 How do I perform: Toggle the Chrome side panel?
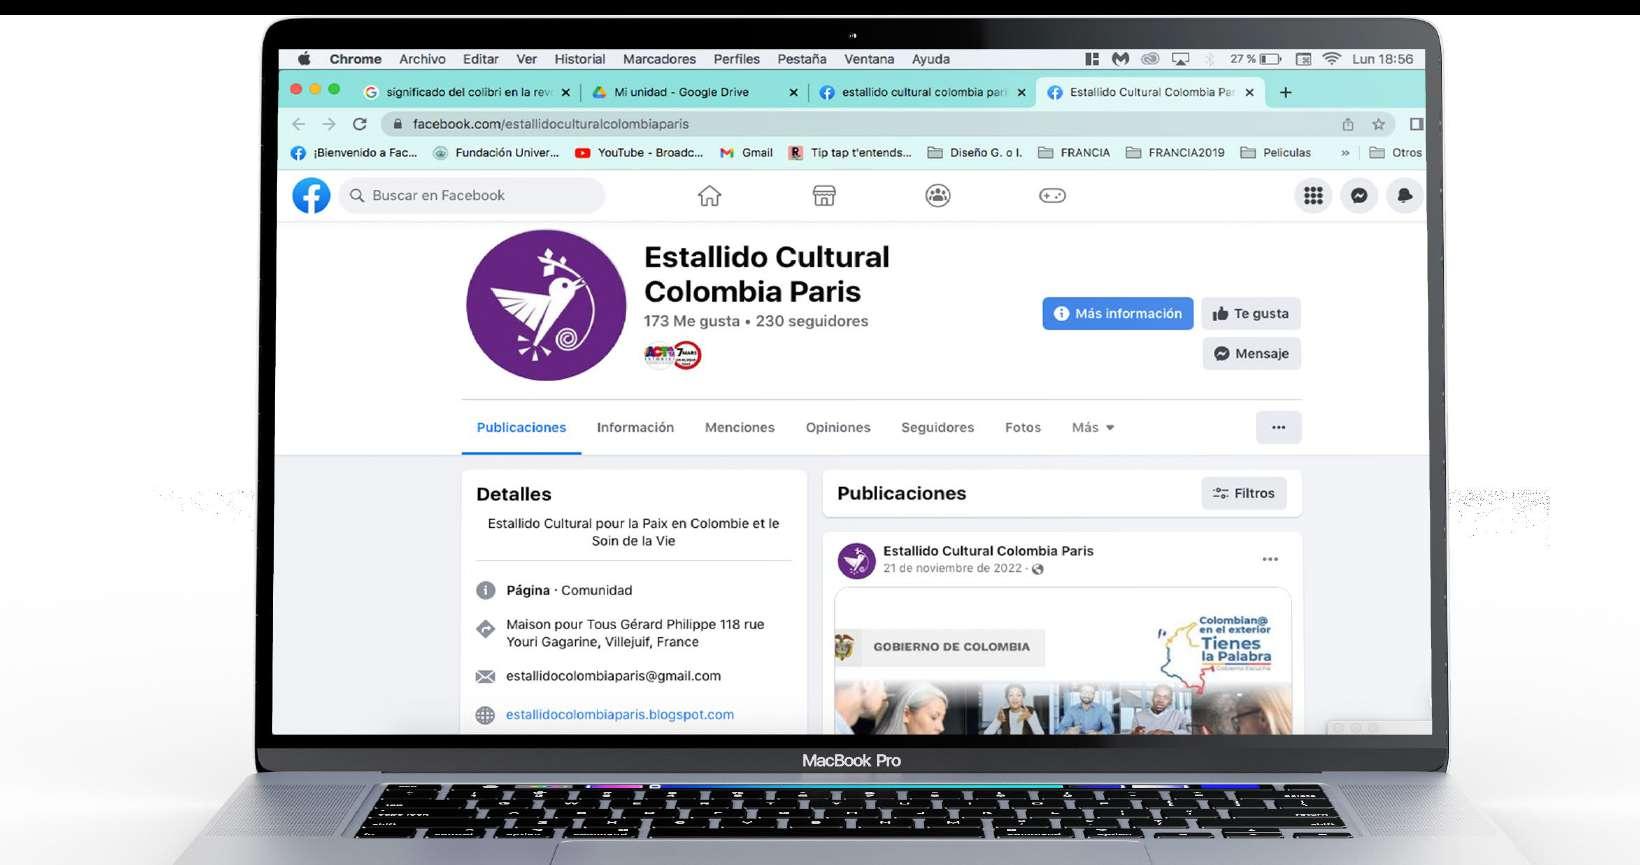(x=1416, y=124)
